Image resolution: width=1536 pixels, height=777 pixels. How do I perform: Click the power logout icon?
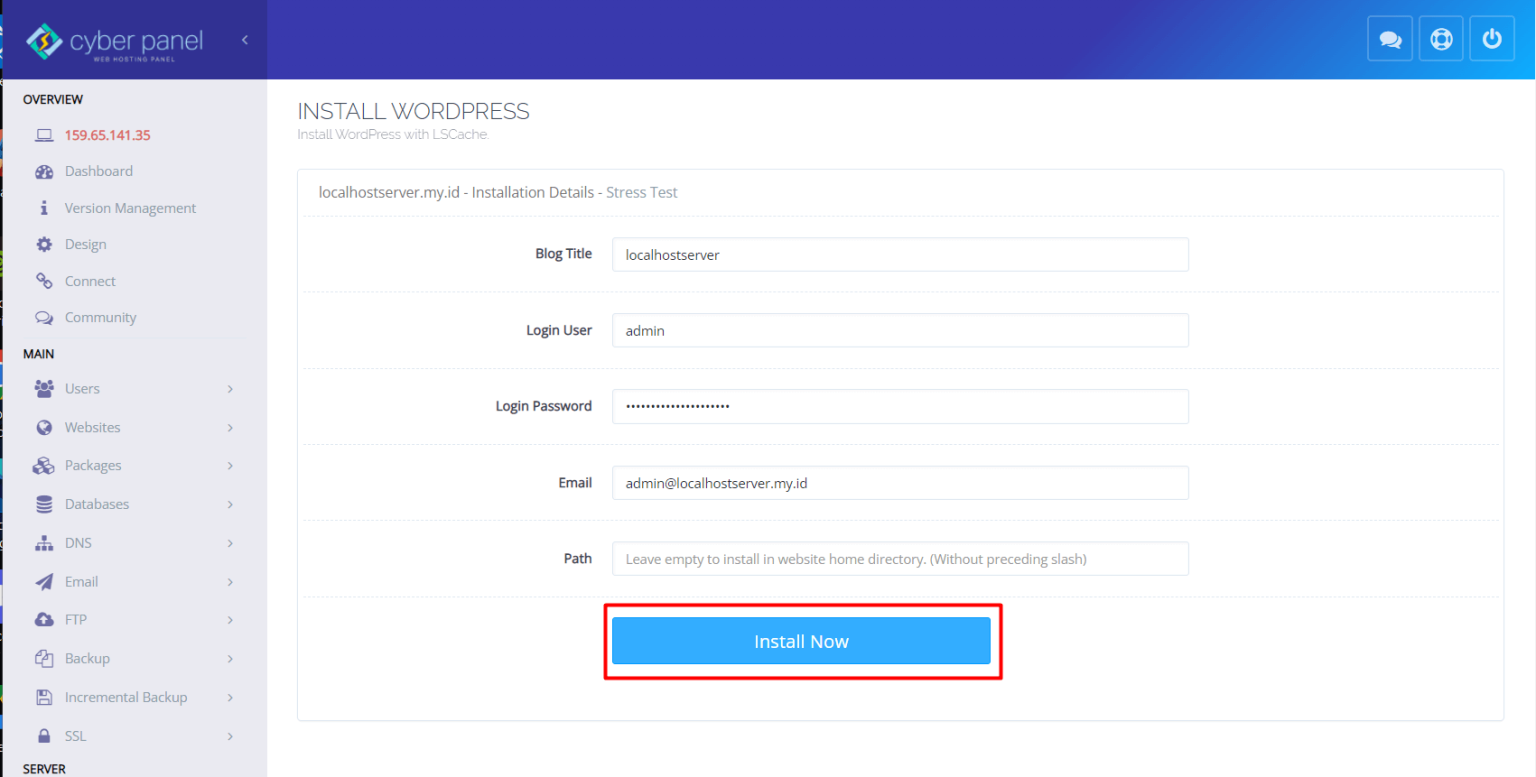(x=1492, y=40)
